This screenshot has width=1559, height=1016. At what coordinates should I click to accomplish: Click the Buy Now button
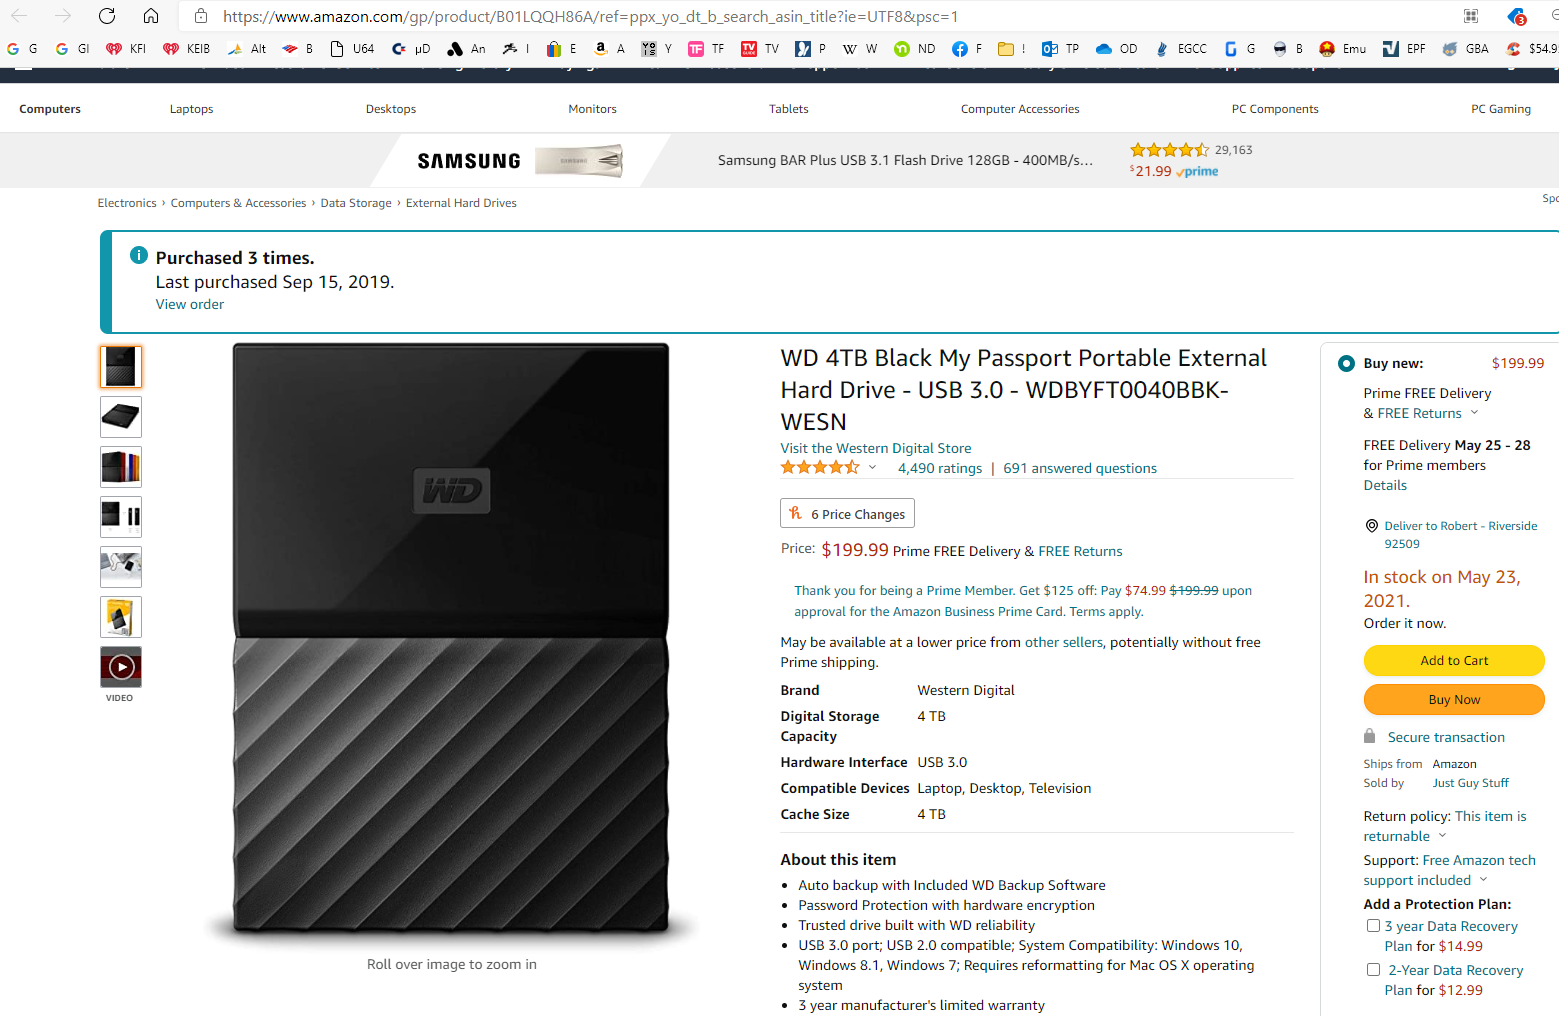point(1454,699)
